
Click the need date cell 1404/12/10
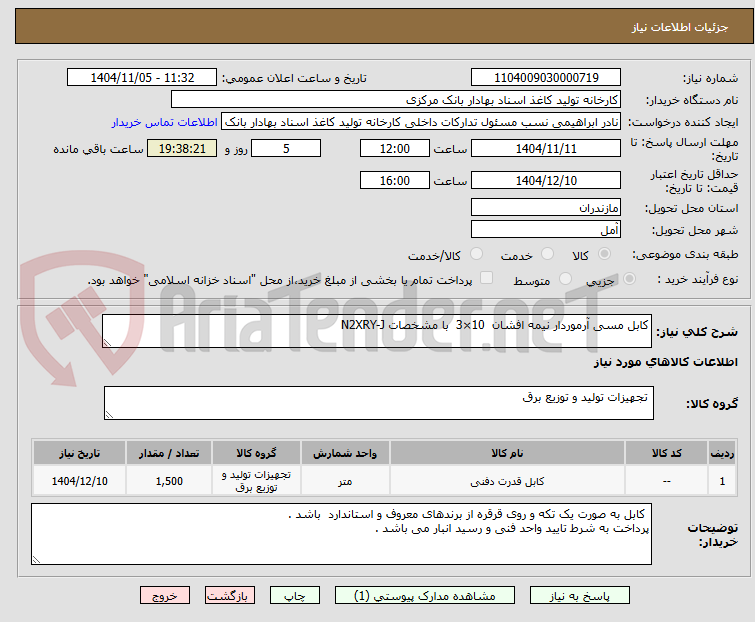(79, 480)
